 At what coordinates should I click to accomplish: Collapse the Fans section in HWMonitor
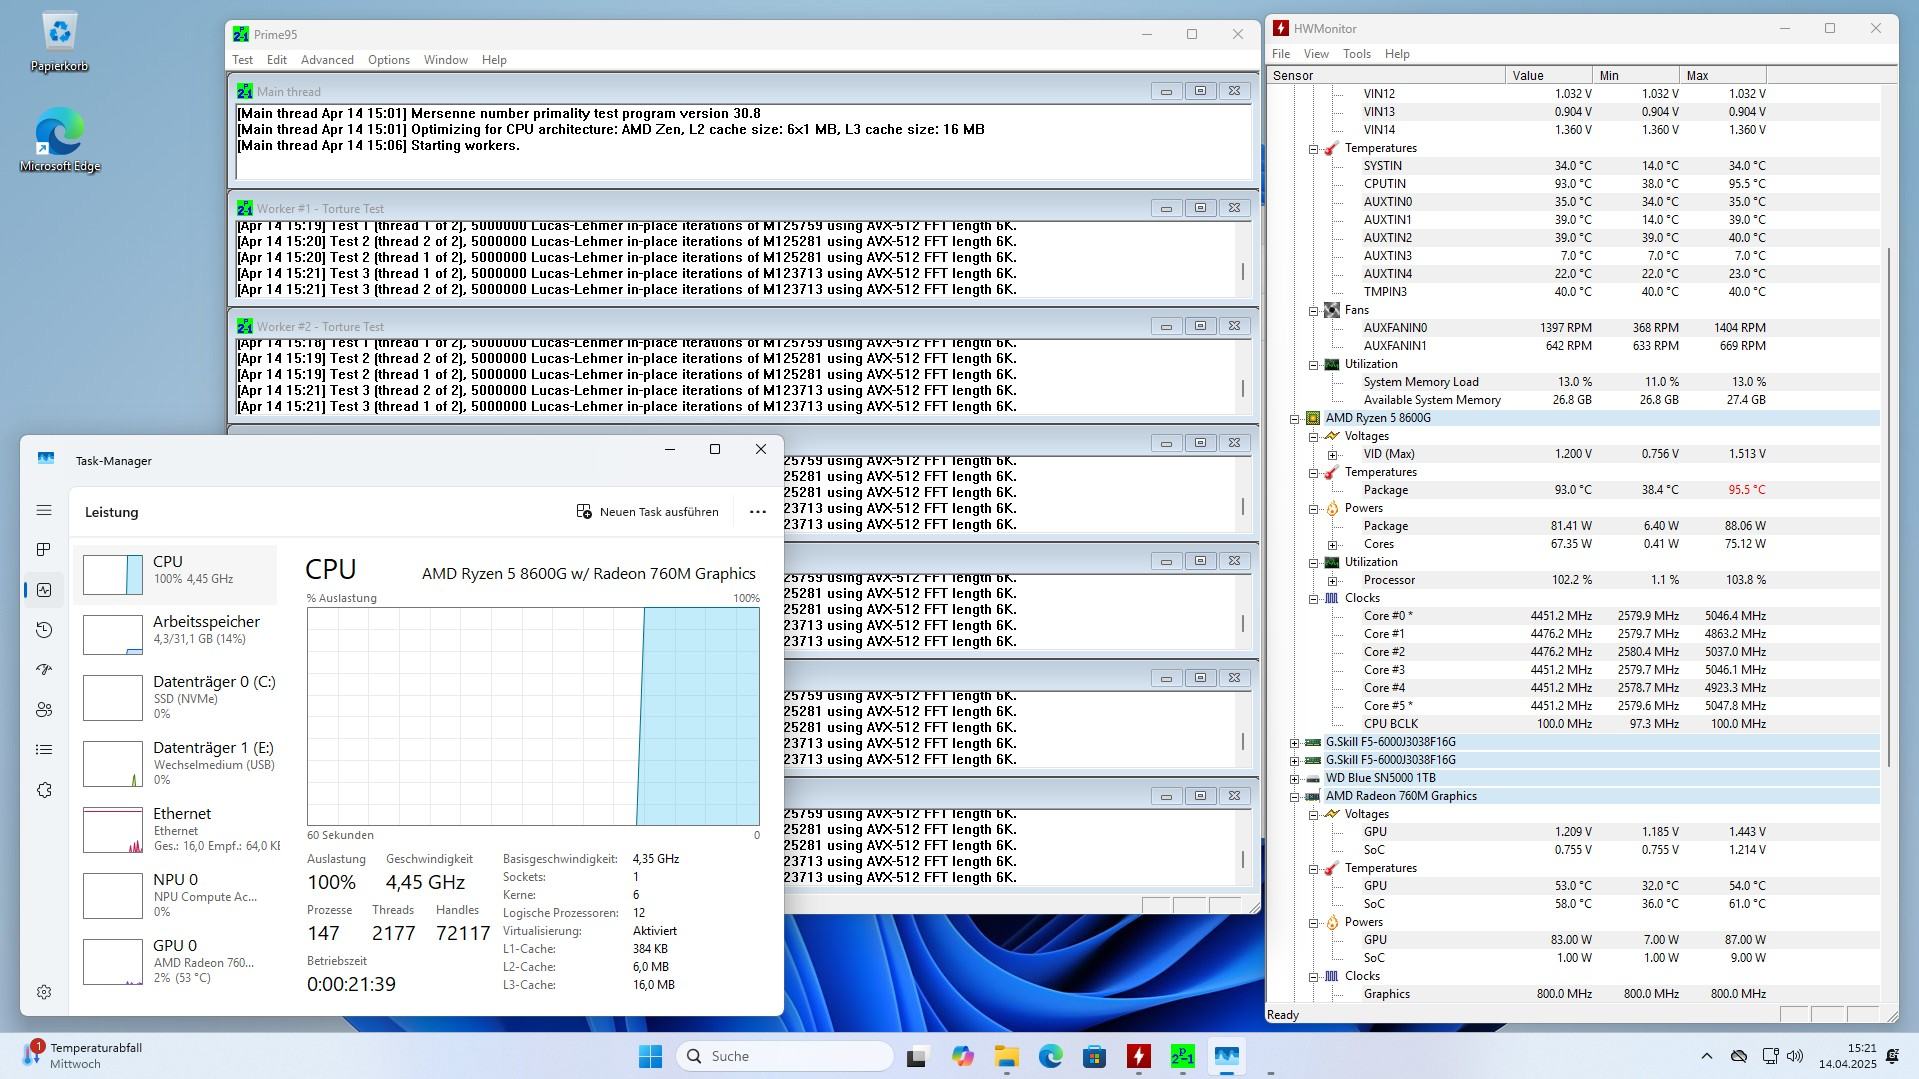pos(1313,310)
